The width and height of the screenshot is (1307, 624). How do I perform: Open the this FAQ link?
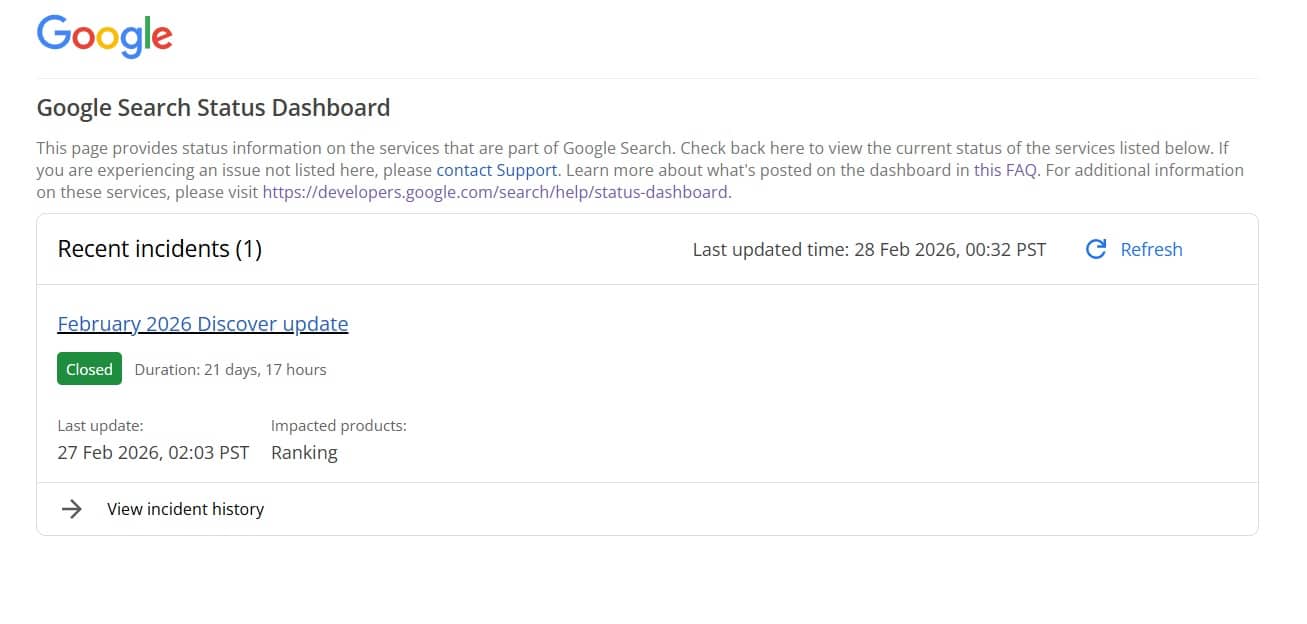(x=1005, y=170)
